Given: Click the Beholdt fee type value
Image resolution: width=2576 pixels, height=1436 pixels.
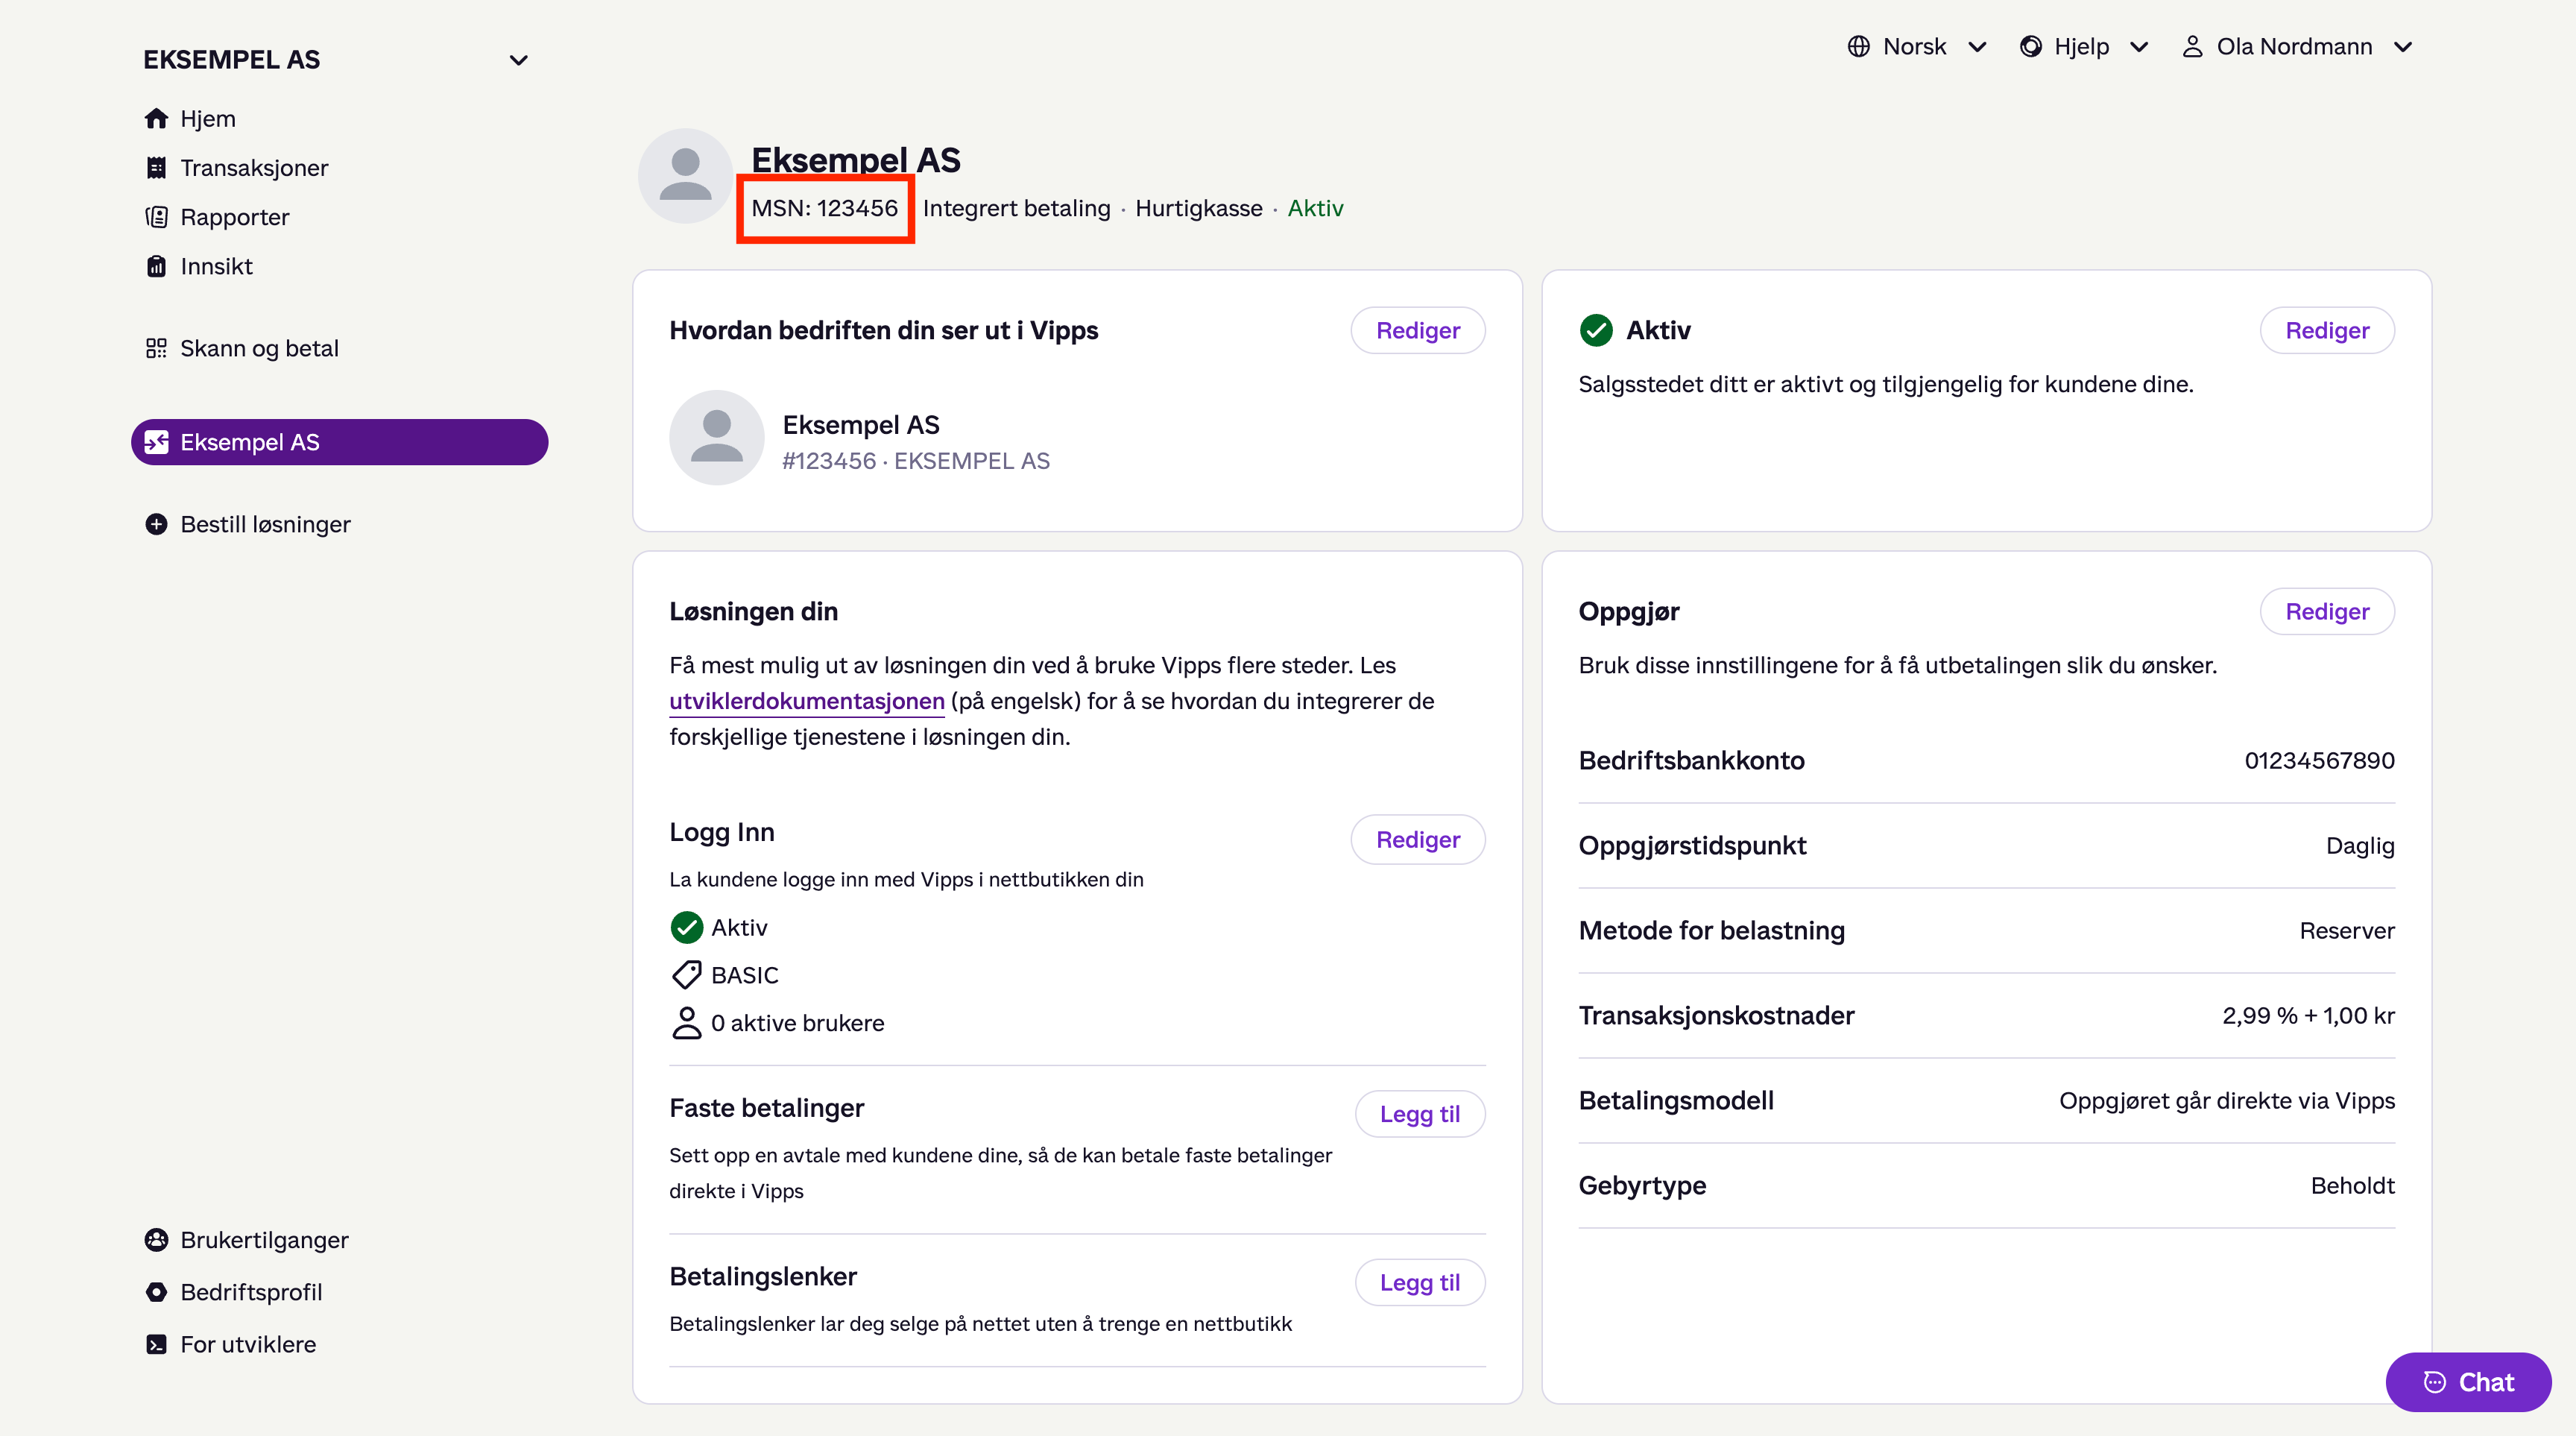Looking at the screenshot, I should pyautogui.click(x=2352, y=1186).
